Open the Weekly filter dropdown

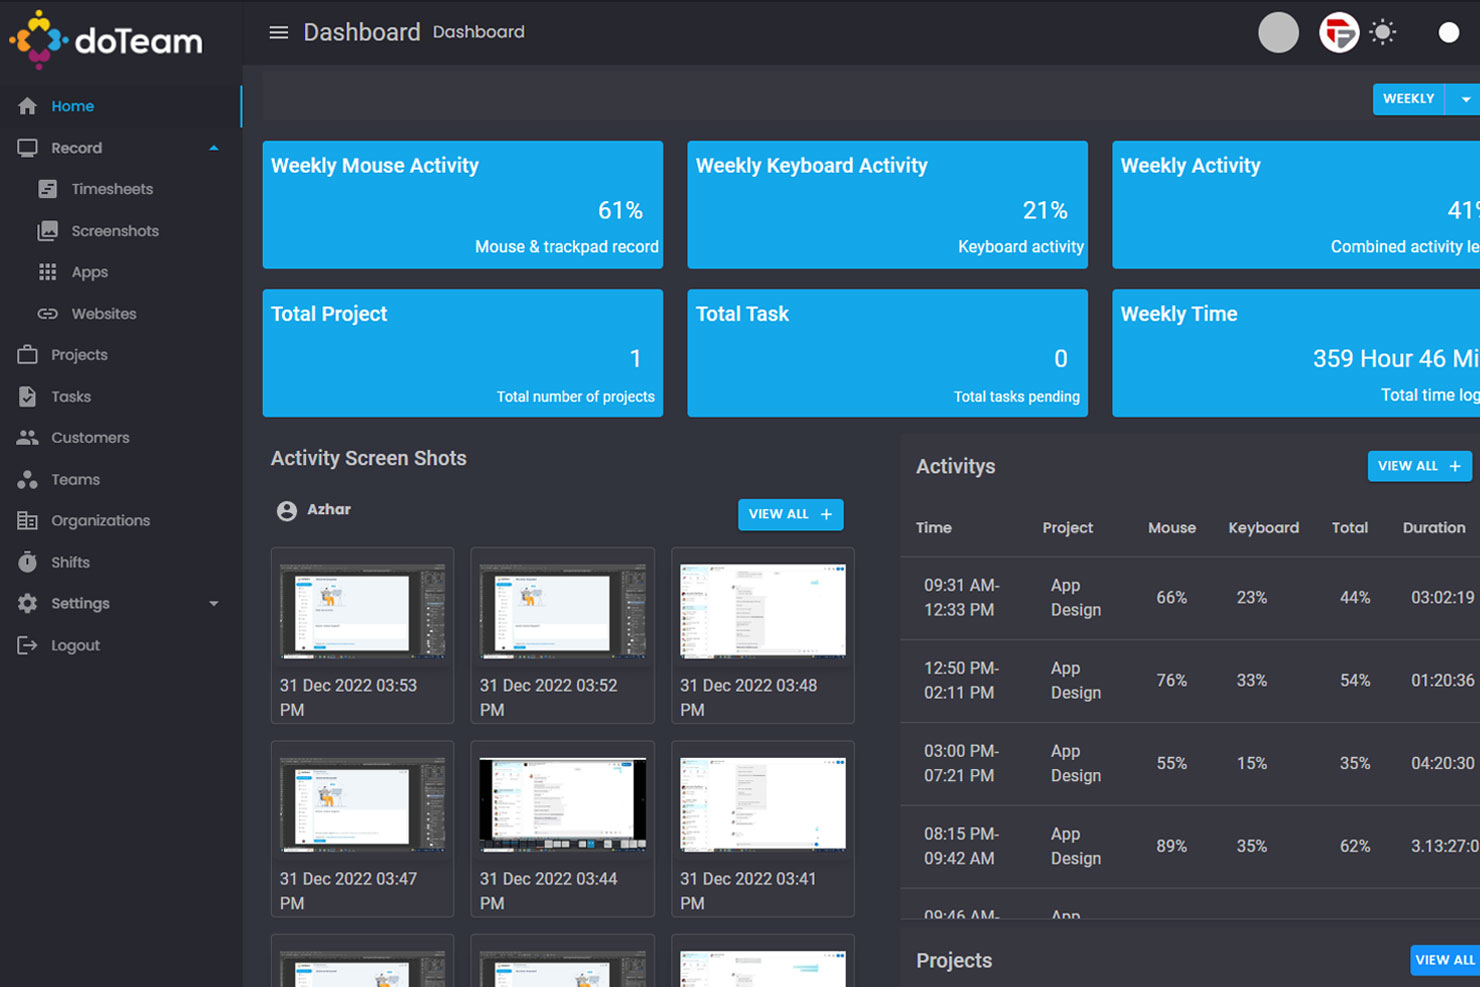[1464, 99]
